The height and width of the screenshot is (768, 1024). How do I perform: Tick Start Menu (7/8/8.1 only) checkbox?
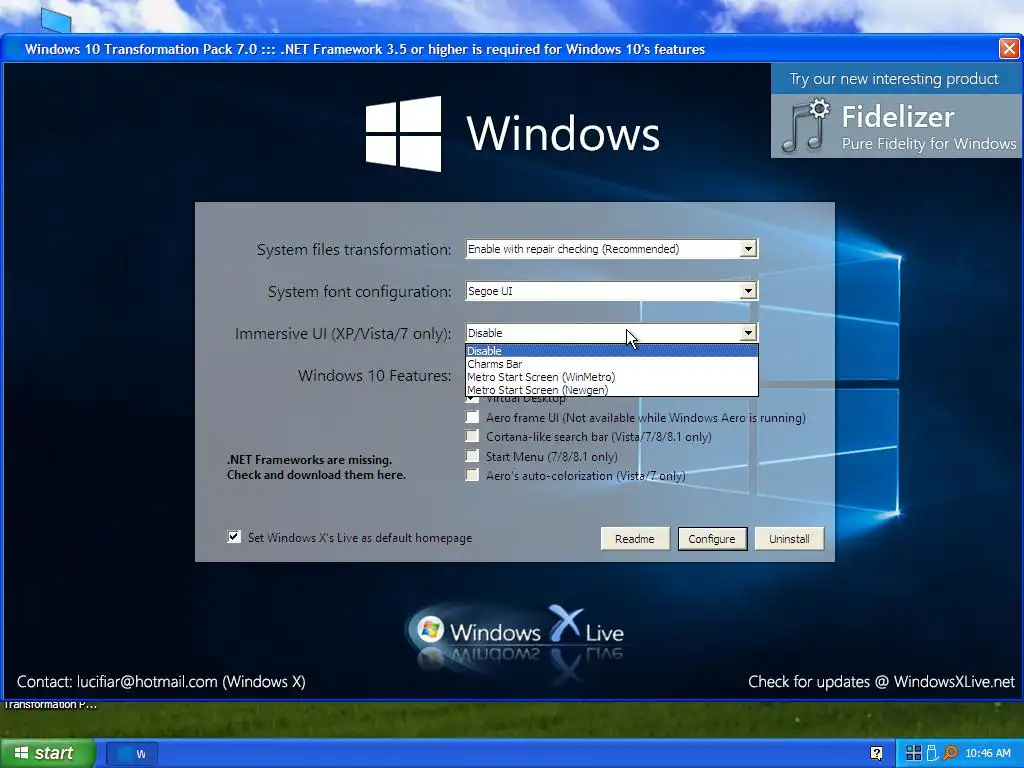472,456
